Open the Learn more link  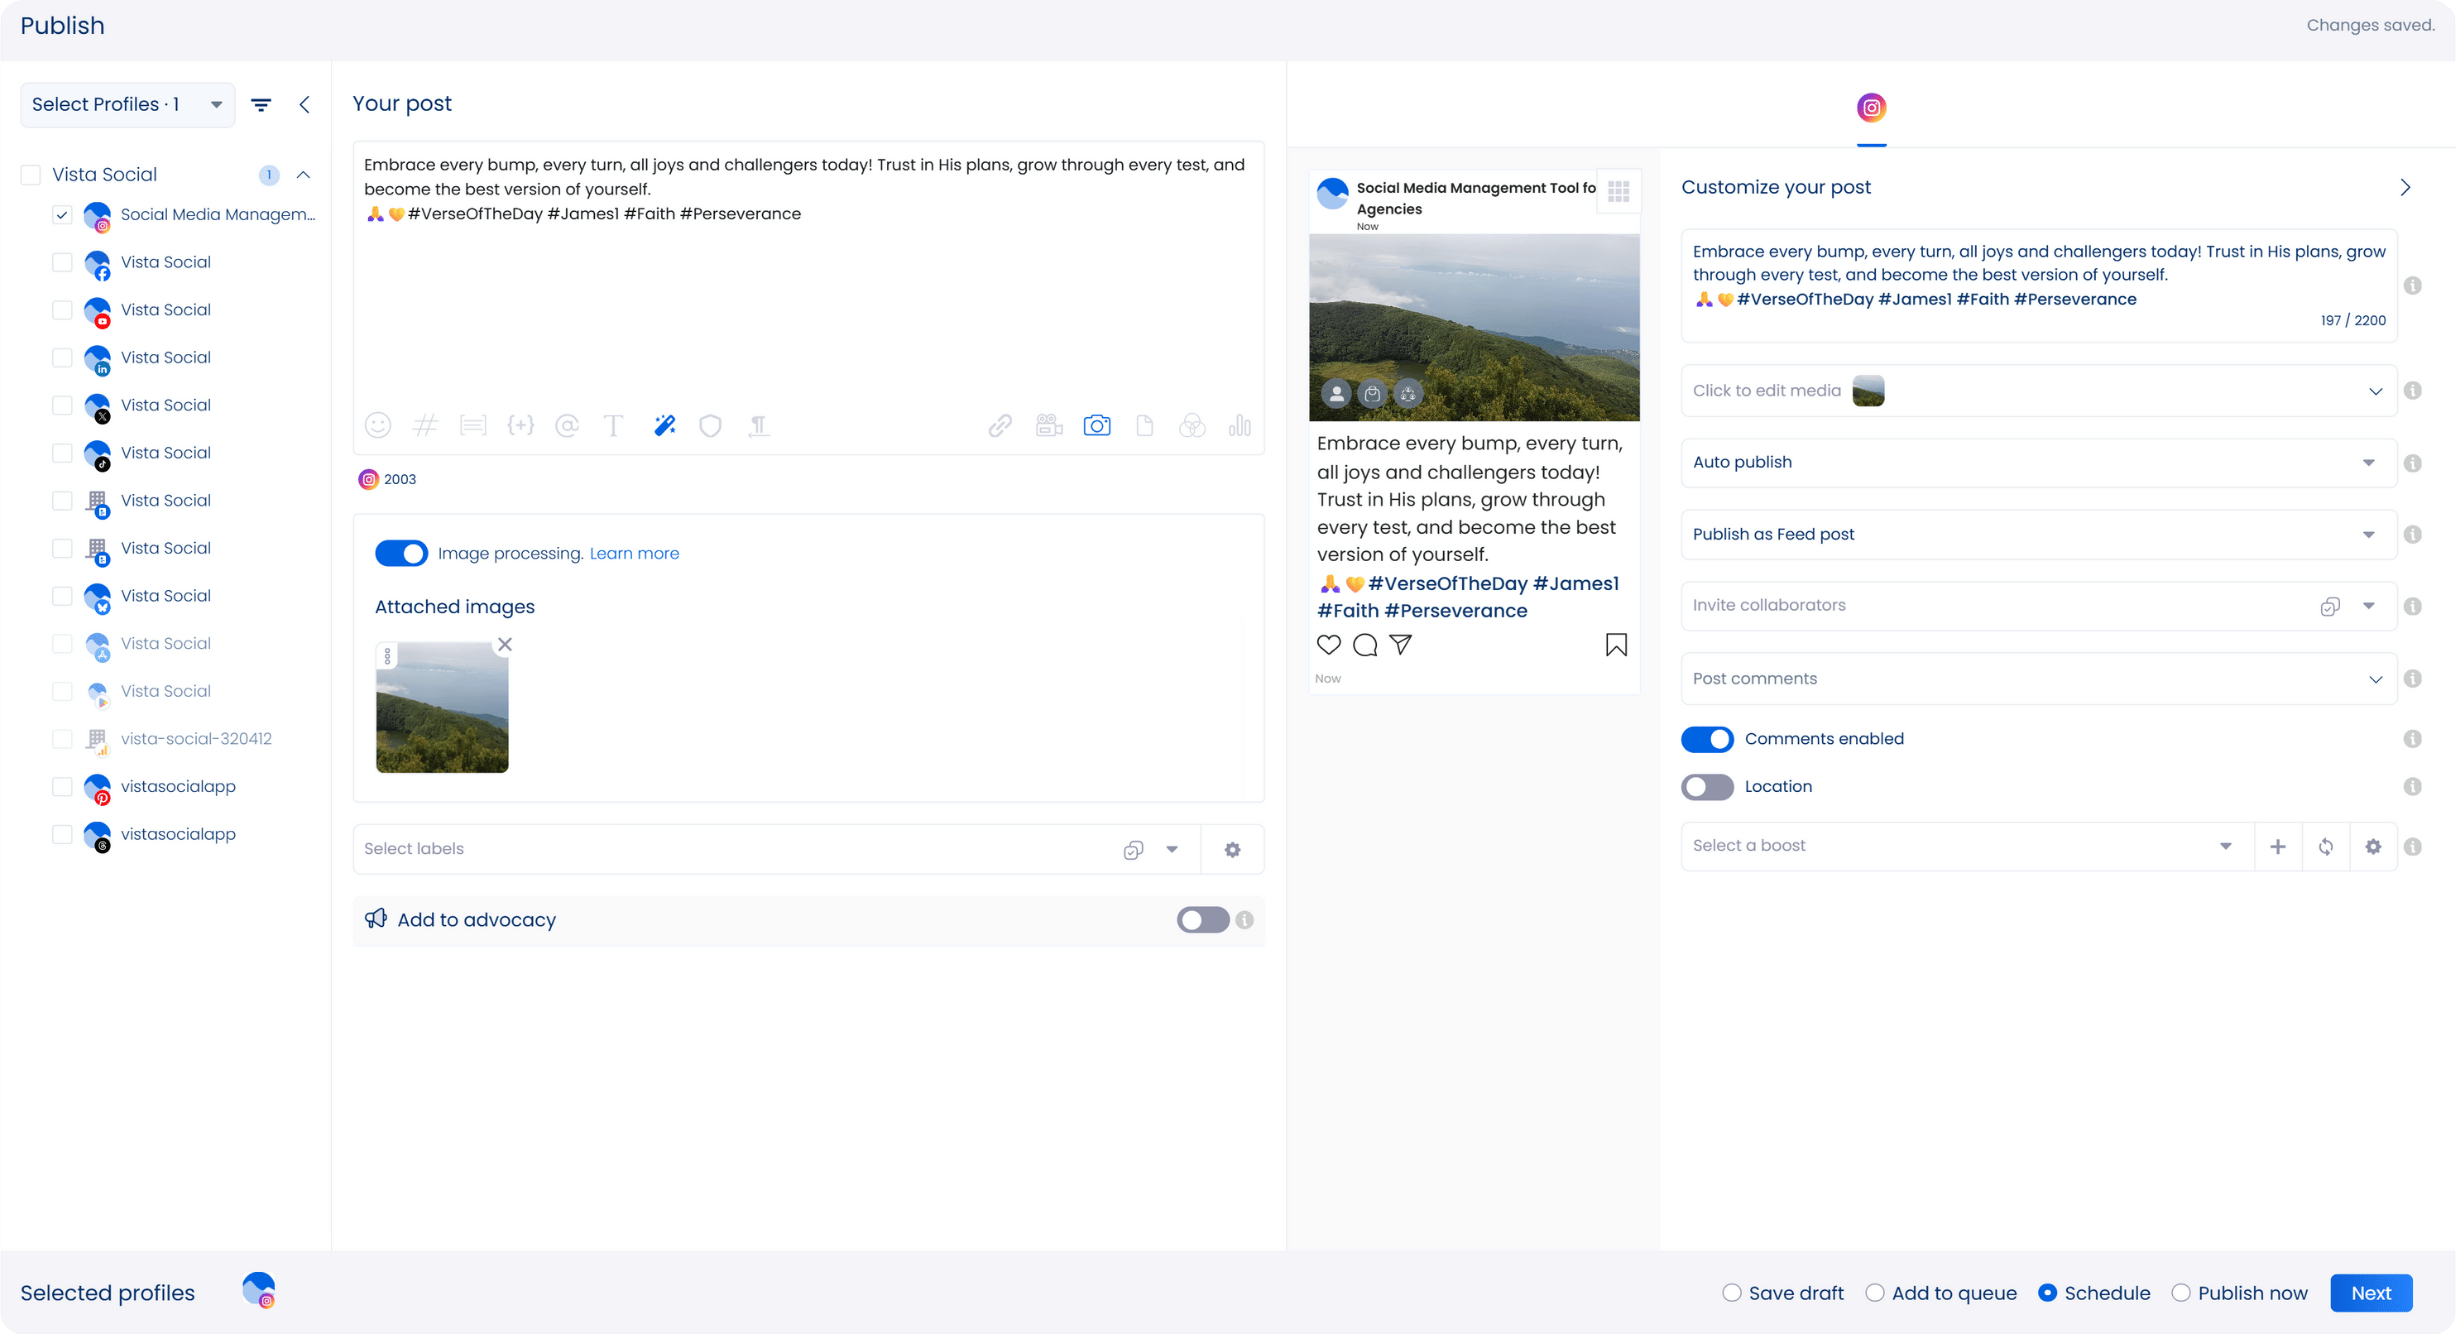point(634,554)
